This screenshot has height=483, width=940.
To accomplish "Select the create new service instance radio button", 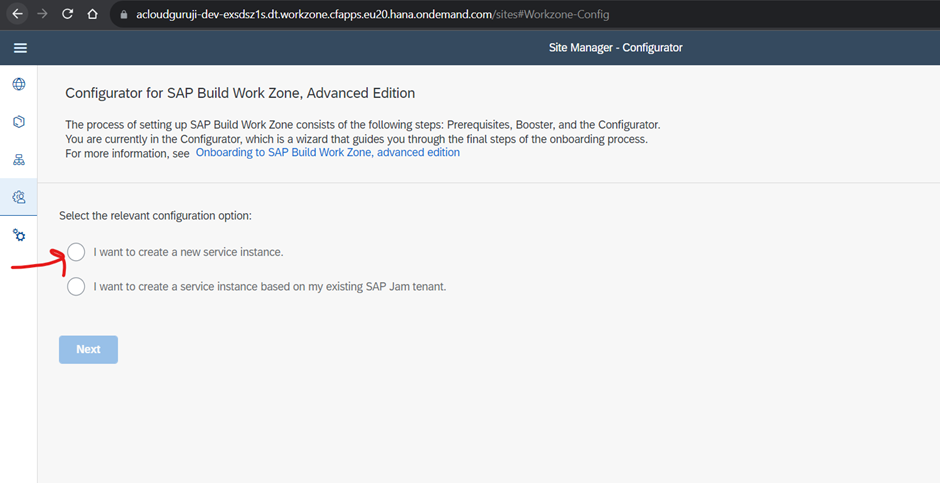I will pyautogui.click(x=76, y=252).
